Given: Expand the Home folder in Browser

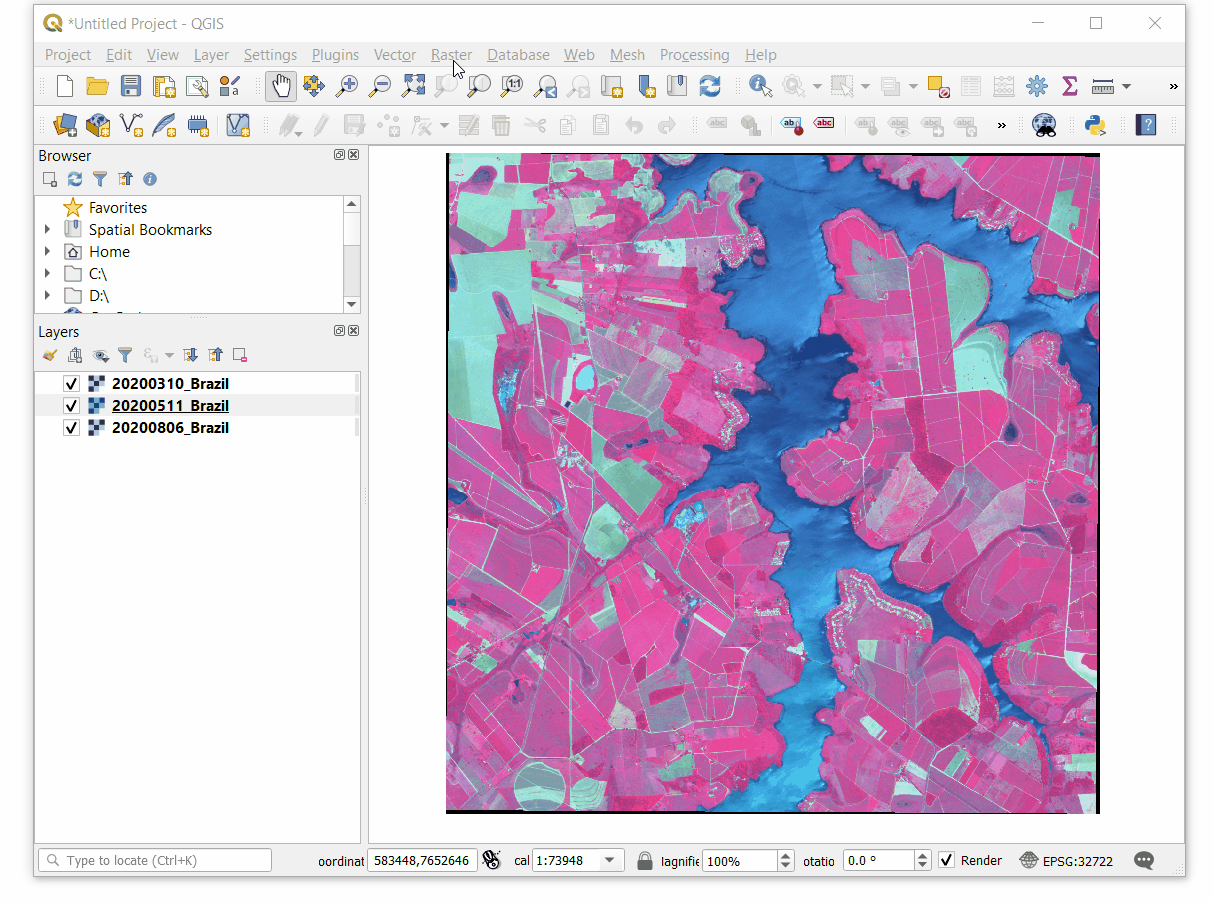Looking at the screenshot, I should pos(47,252).
